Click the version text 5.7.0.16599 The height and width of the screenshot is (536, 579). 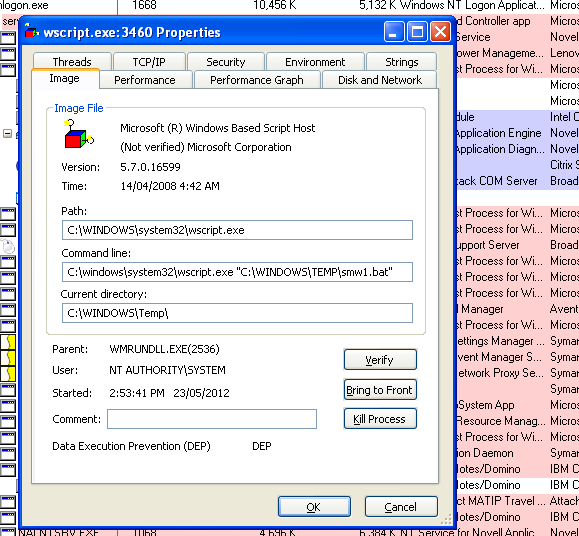150,167
